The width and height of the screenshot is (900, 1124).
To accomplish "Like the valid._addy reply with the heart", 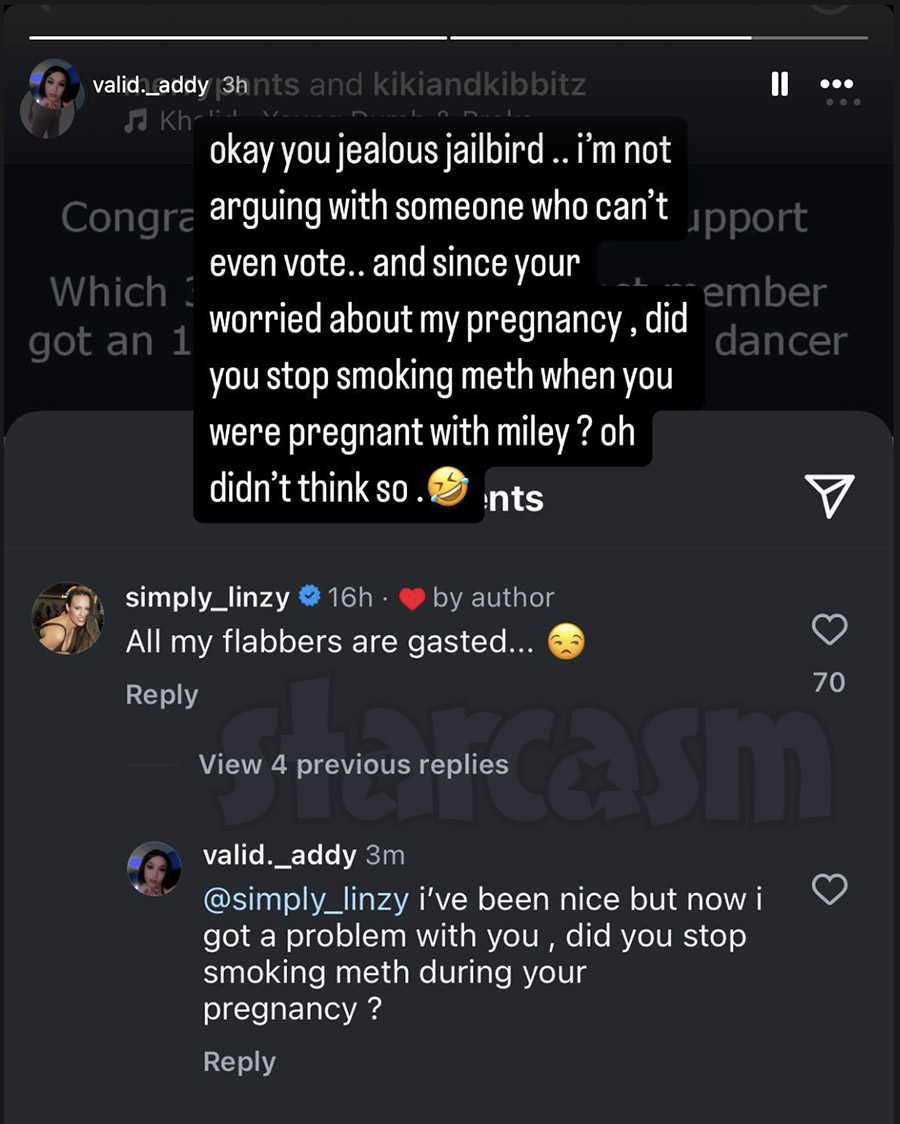I will point(830,888).
